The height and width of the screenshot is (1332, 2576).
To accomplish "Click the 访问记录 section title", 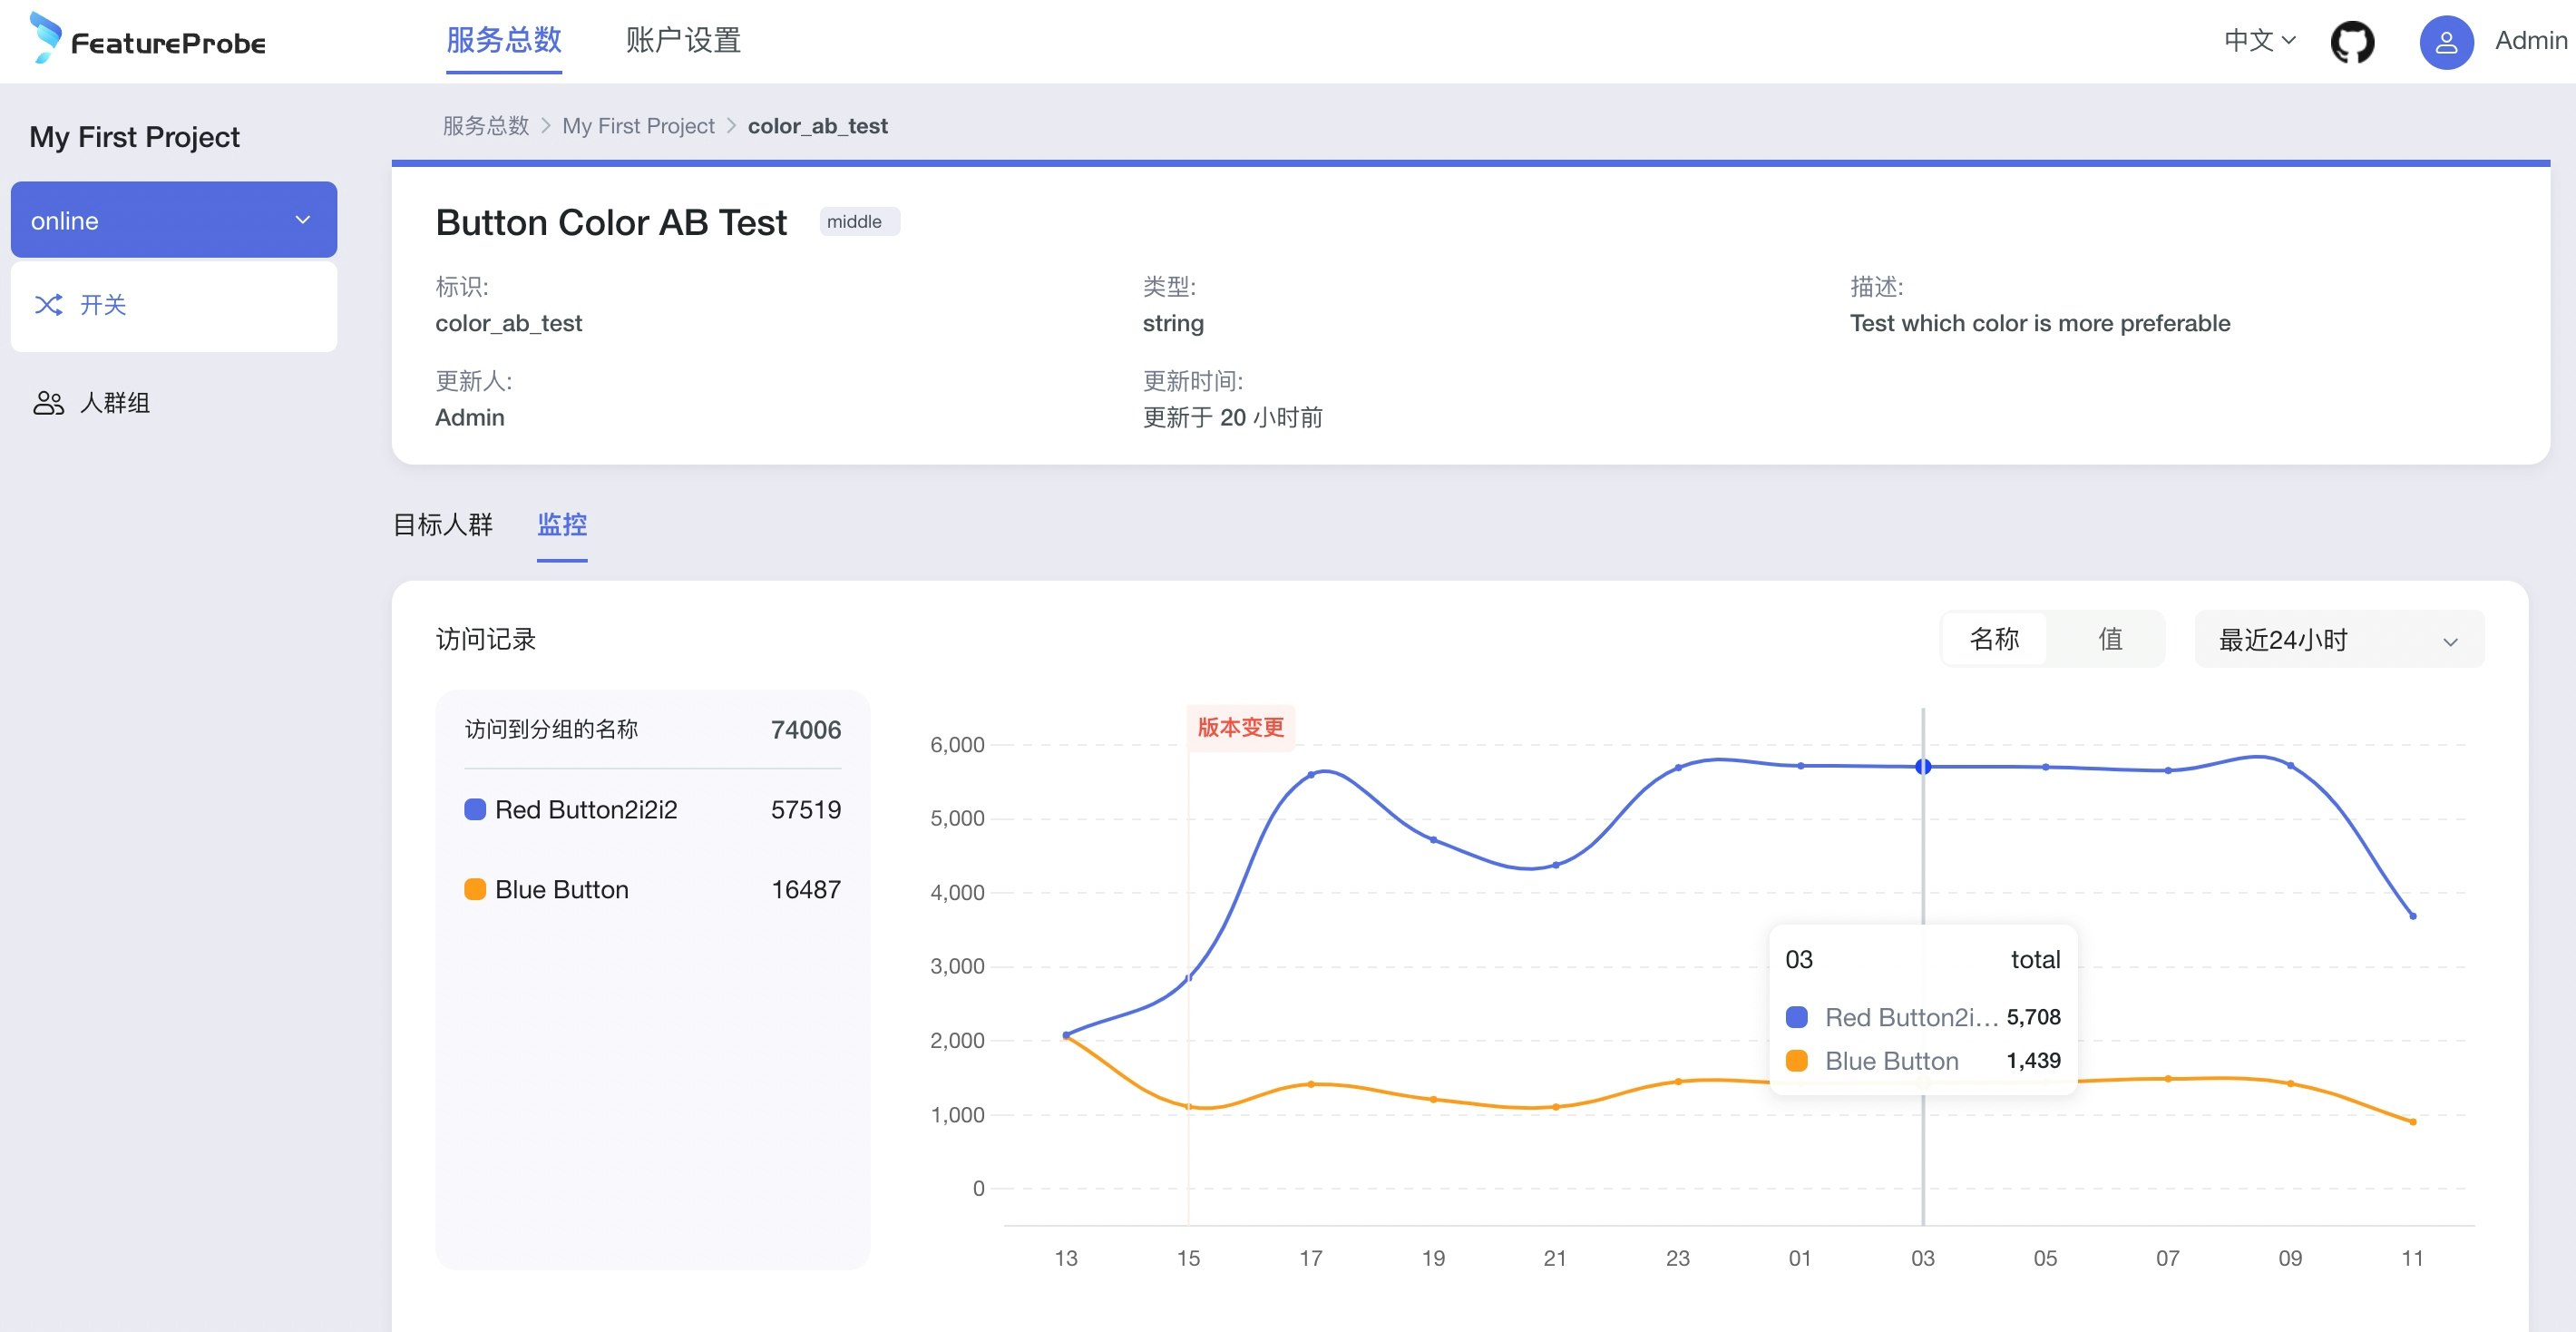I will [486, 640].
